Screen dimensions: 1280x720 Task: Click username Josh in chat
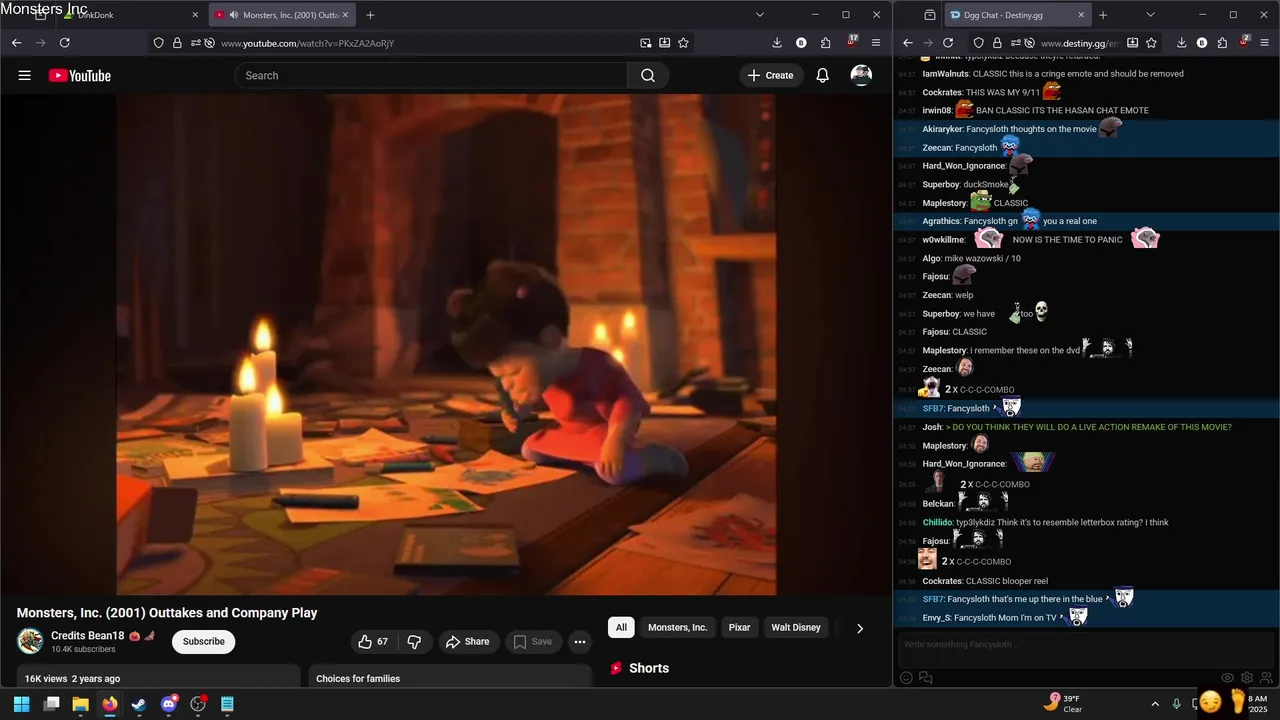(932, 427)
